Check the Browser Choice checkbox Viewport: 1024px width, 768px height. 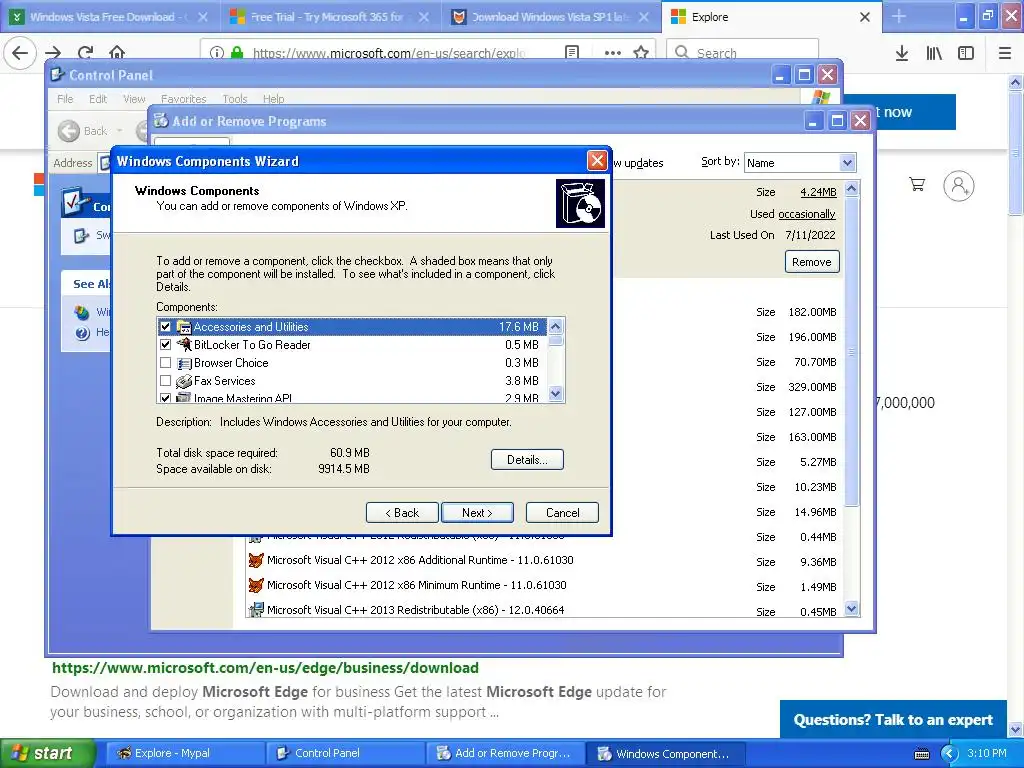pyautogui.click(x=165, y=362)
